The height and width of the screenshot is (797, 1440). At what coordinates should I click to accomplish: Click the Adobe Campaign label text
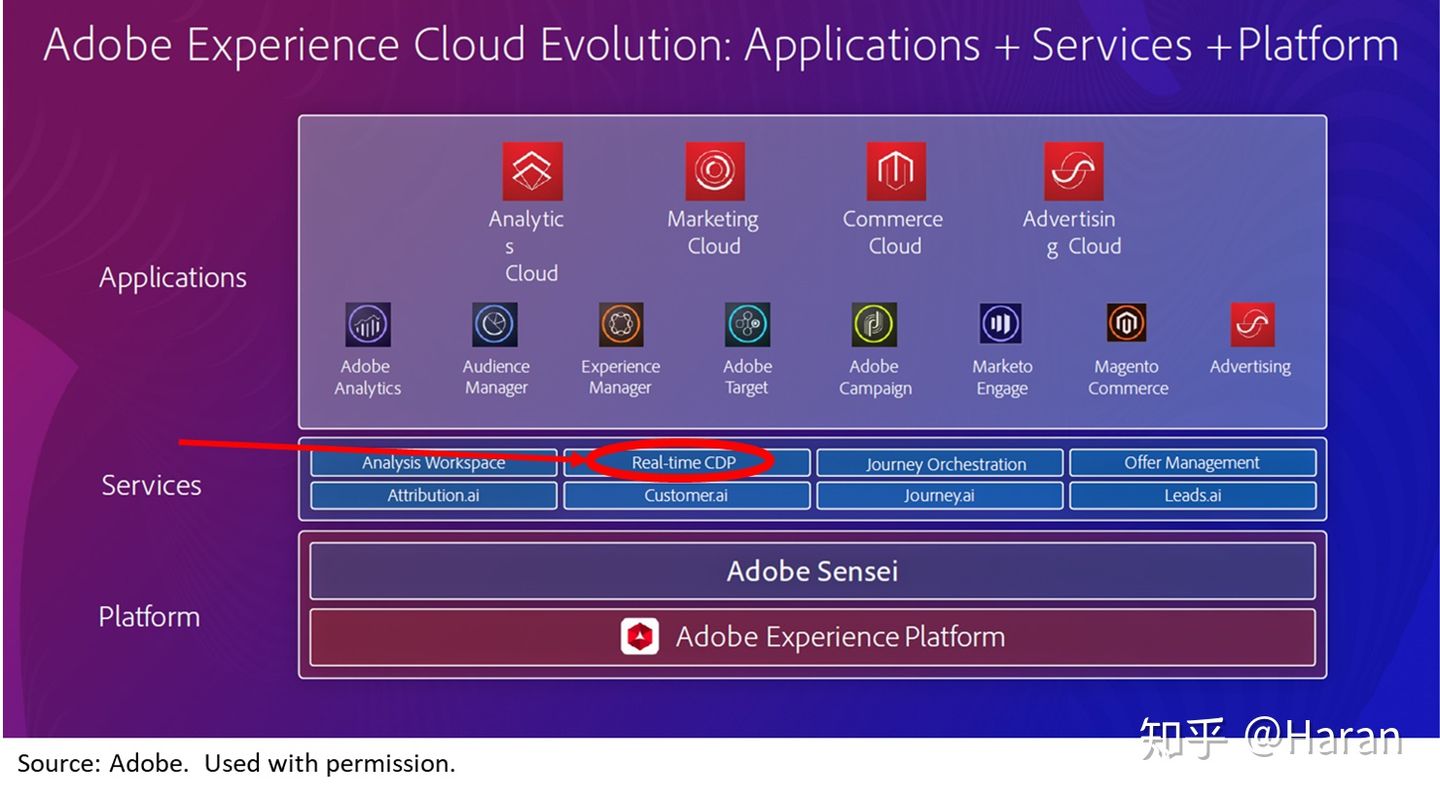pyautogui.click(x=875, y=377)
